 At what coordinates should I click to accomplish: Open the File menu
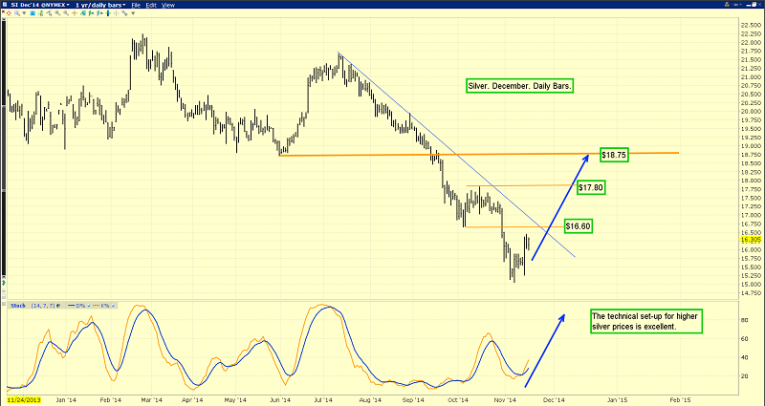[135, 5]
